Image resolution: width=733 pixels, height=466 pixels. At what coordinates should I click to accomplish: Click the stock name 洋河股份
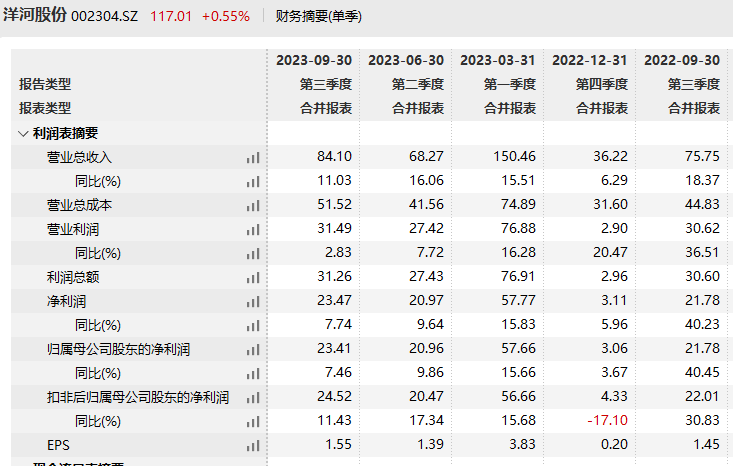pyautogui.click(x=35, y=15)
